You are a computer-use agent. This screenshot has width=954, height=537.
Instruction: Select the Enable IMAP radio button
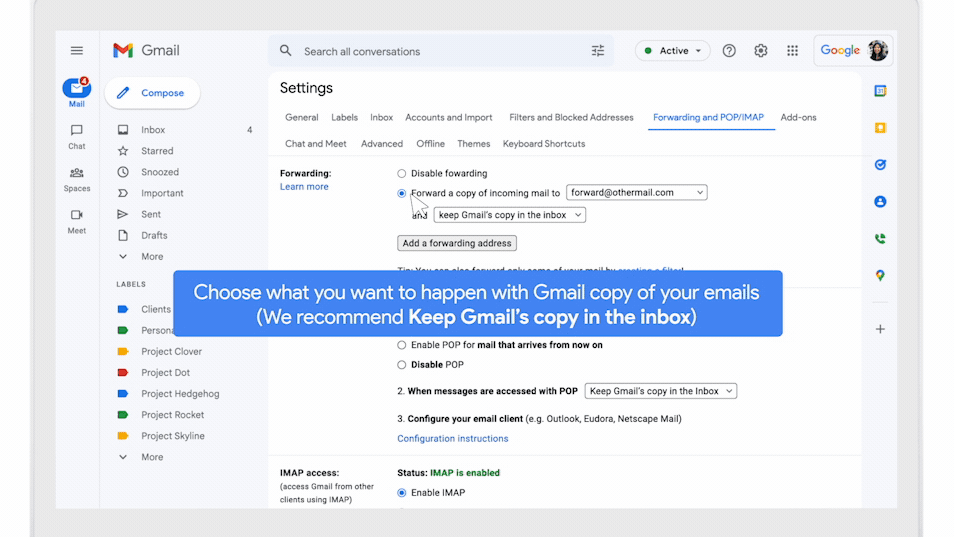(402, 493)
